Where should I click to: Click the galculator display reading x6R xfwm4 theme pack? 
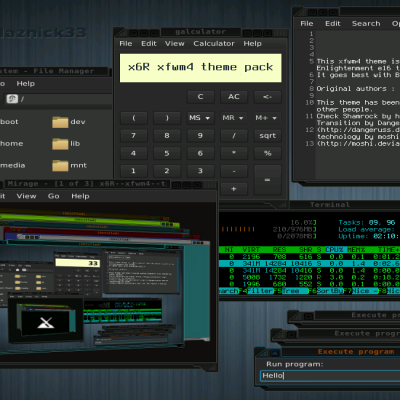tap(200, 68)
